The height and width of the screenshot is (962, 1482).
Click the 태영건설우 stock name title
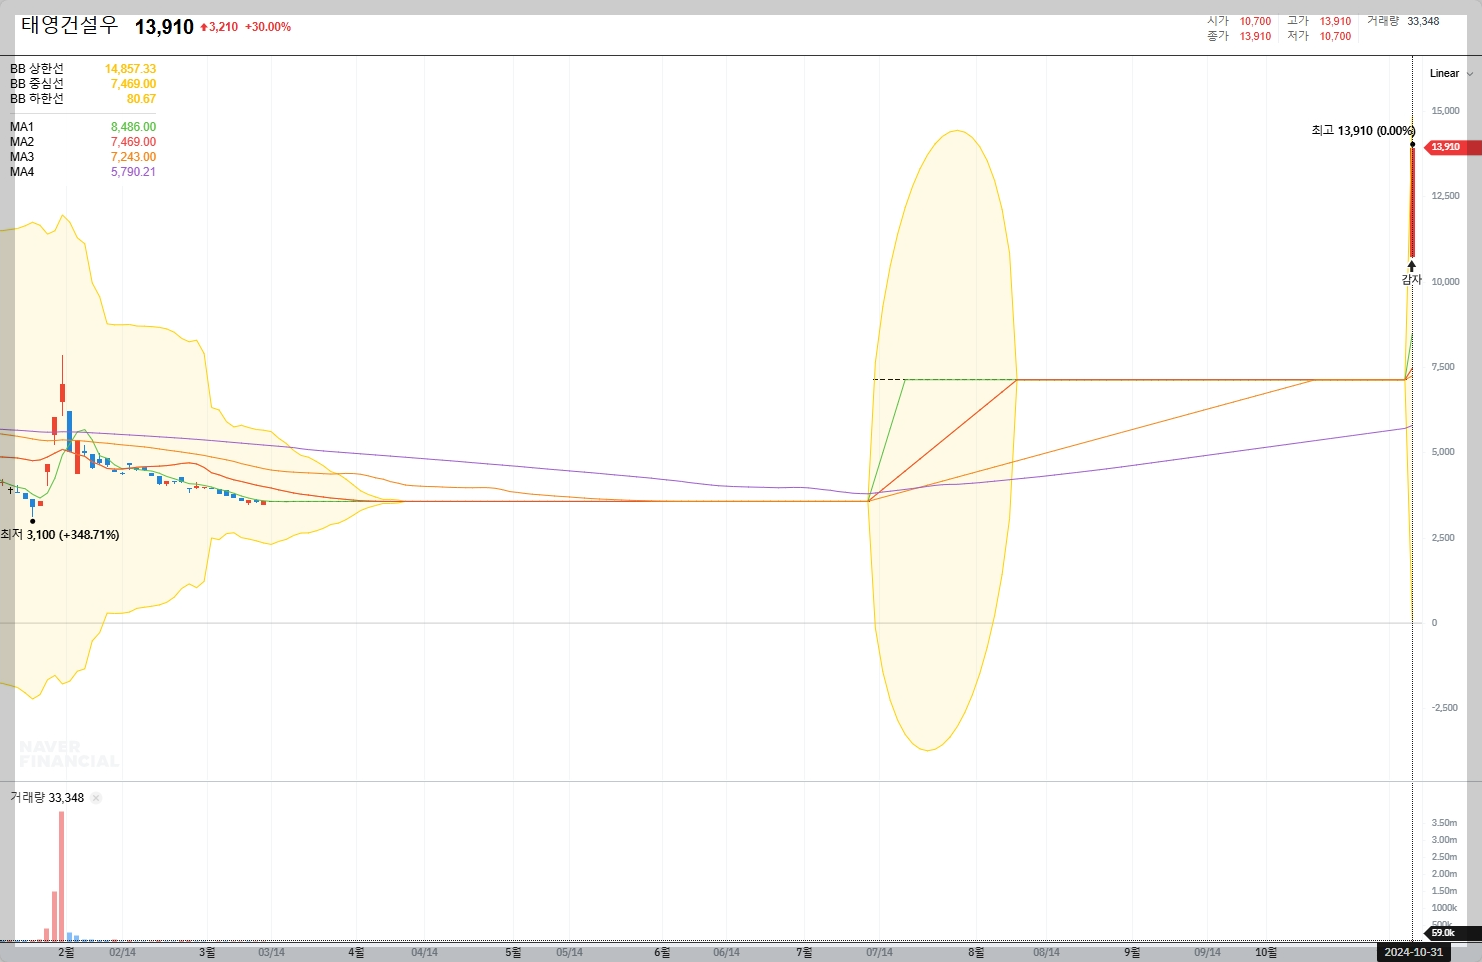69,25
